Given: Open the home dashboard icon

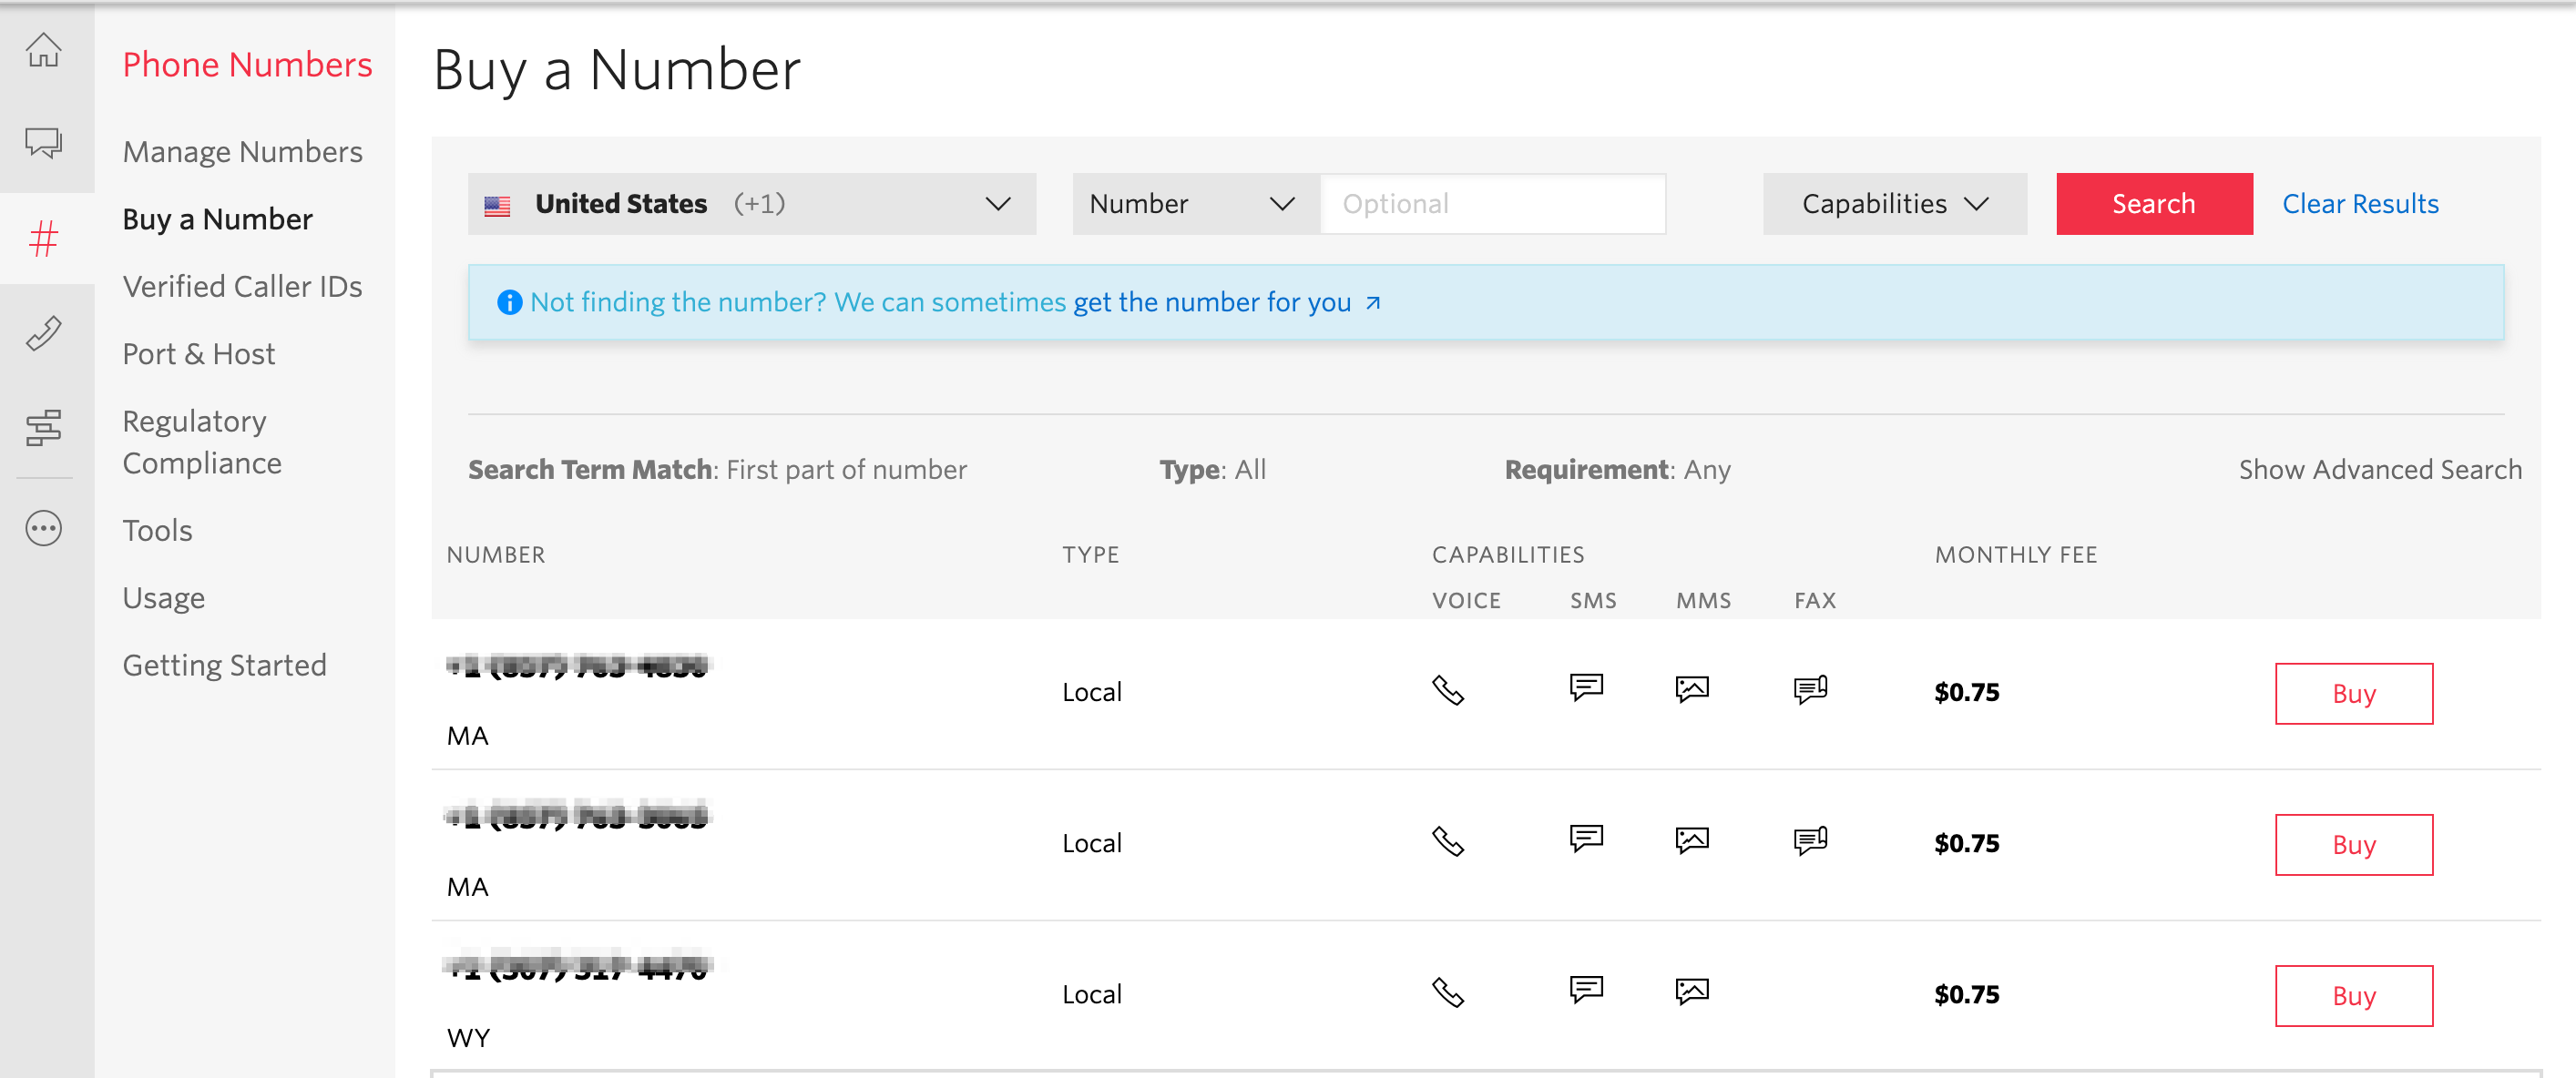Looking at the screenshot, I should 43,52.
